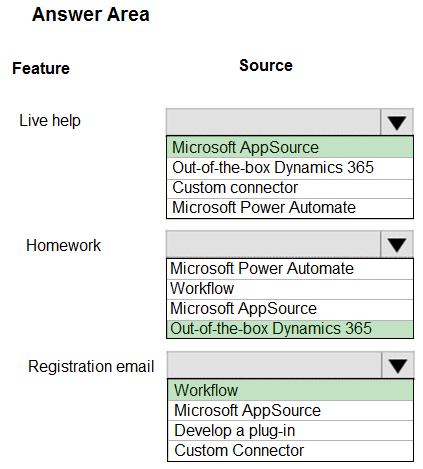Click the Live help combo box field
This screenshot has width=423, height=469.
click(x=273, y=122)
